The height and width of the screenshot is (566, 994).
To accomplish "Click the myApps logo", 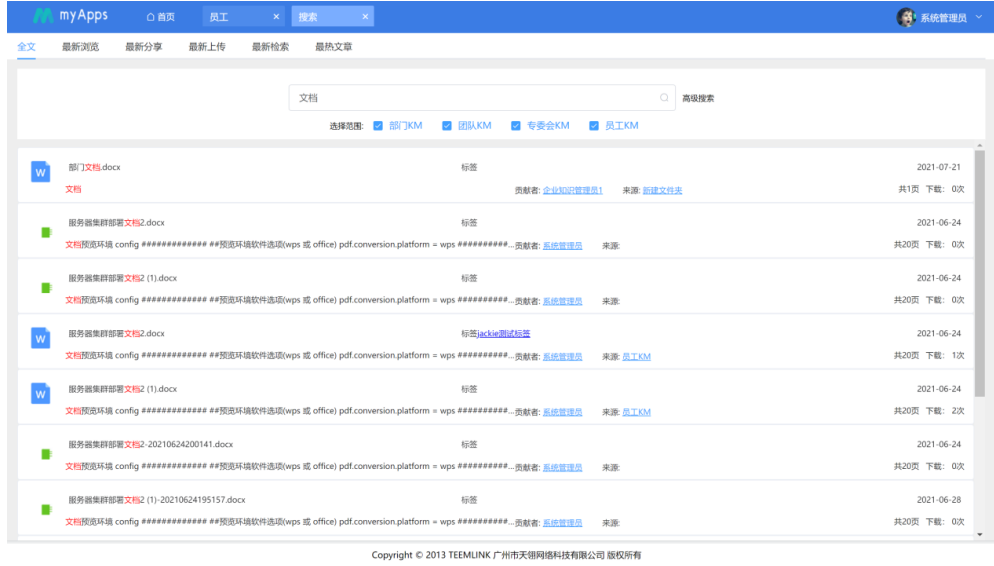I will point(70,16).
